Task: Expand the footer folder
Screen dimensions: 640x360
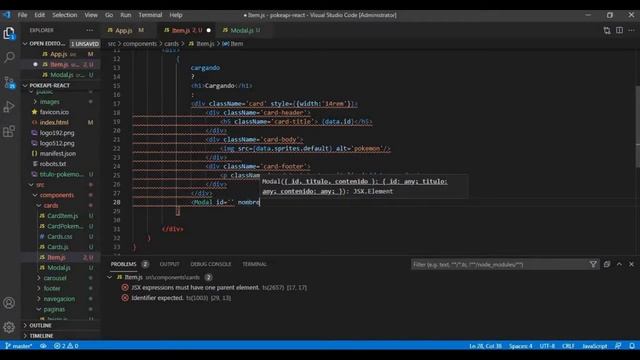Action: click(x=52, y=288)
